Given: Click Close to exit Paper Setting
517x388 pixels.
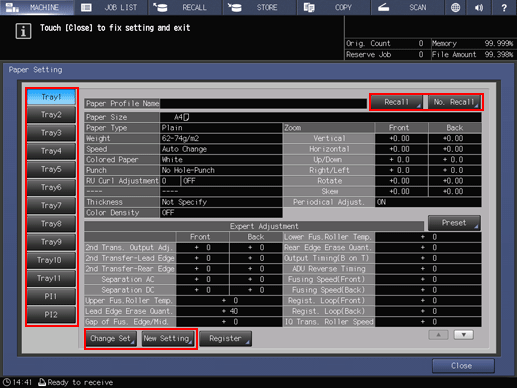Looking at the screenshot, I should [463, 366].
